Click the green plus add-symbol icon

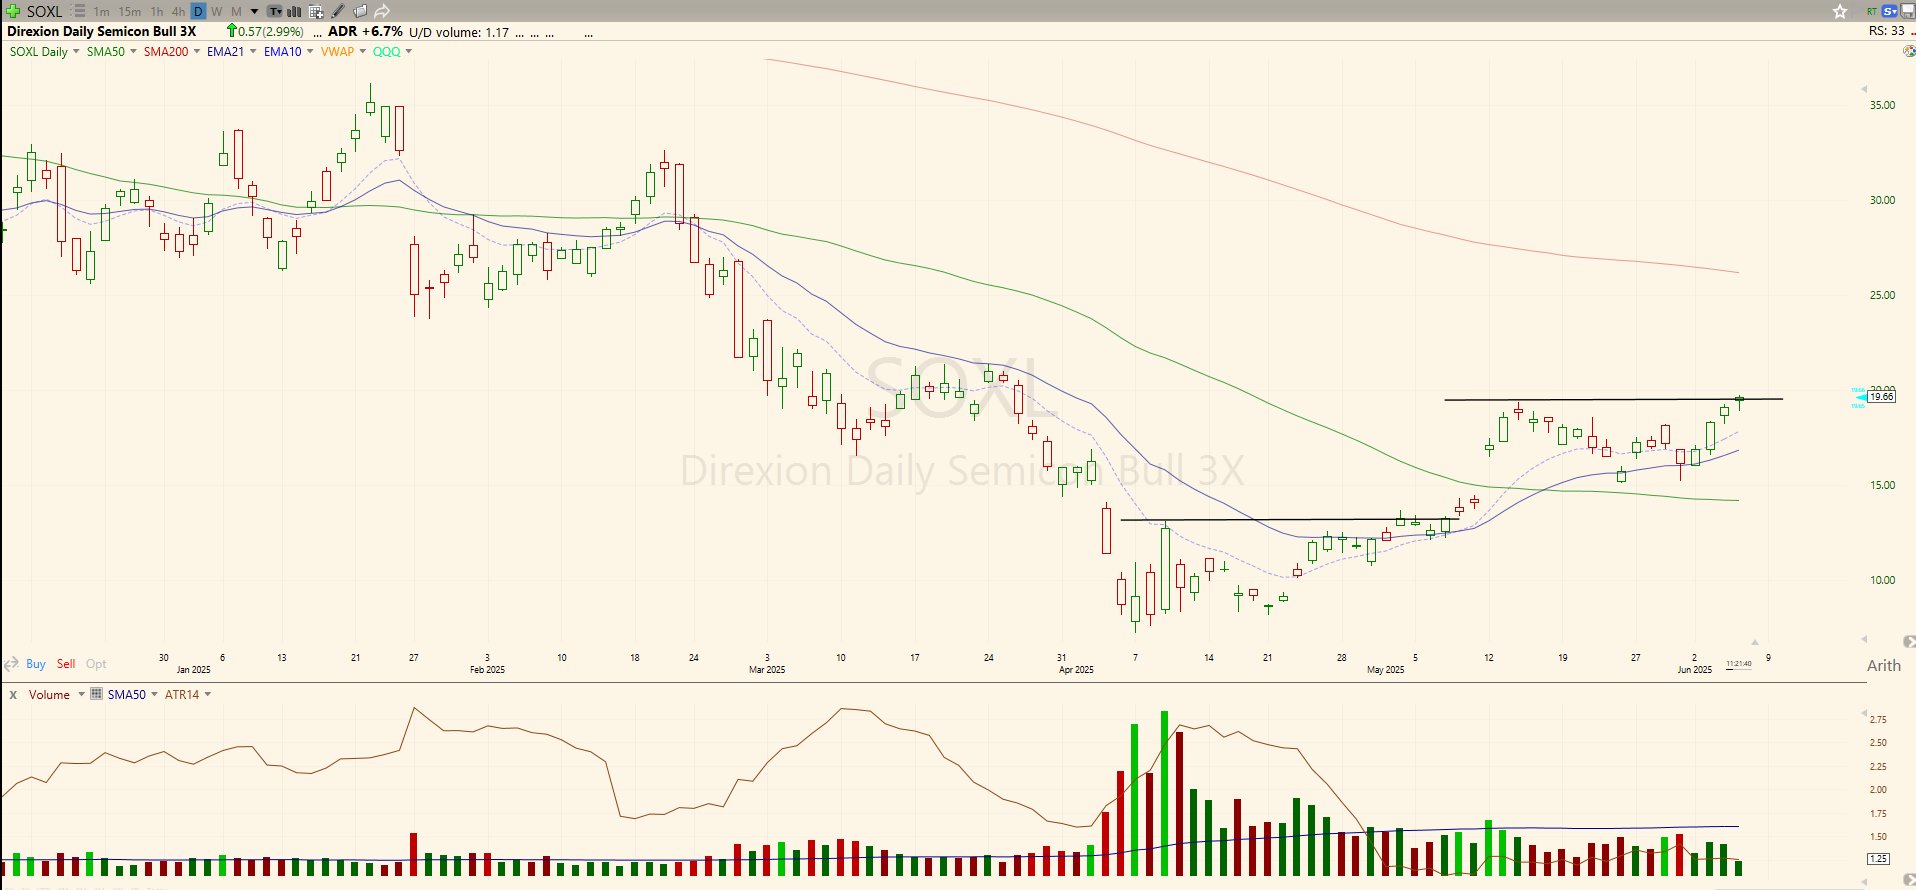pos(13,11)
